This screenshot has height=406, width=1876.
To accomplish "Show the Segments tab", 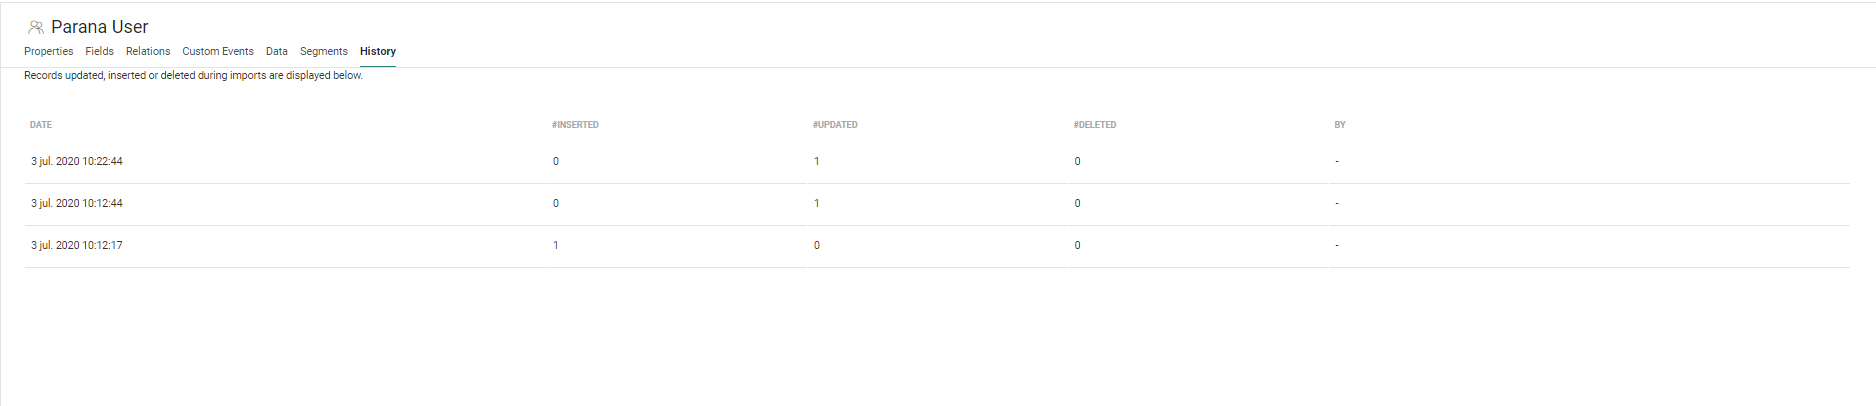I will pyautogui.click(x=324, y=51).
